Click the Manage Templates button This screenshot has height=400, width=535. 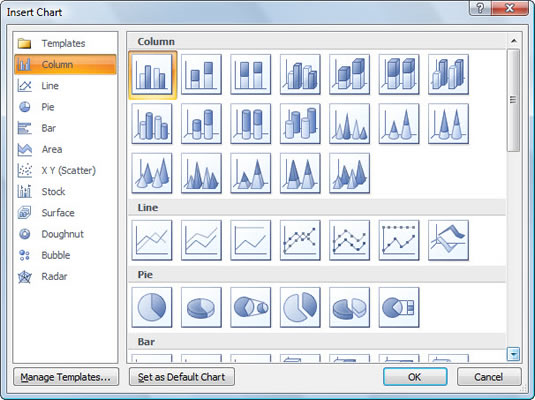(x=66, y=377)
